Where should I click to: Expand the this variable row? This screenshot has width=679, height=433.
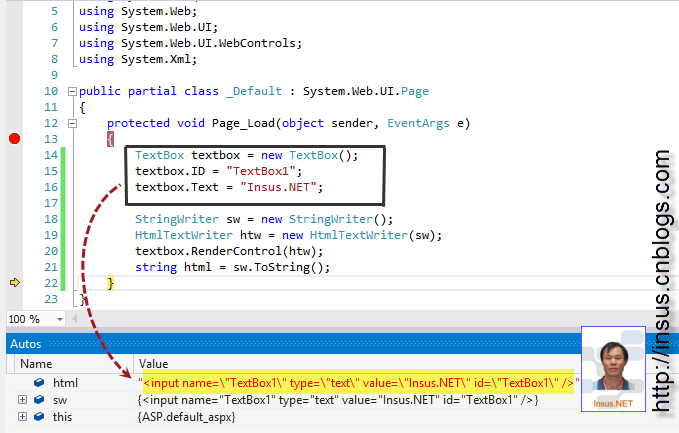[x=23, y=417]
